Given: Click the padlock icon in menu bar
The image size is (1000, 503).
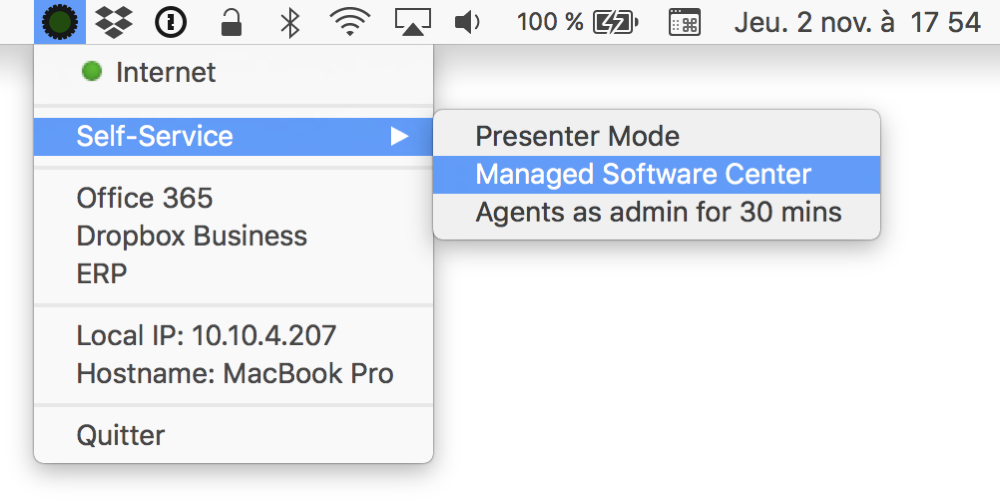Looking at the screenshot, I should (232, 21).
